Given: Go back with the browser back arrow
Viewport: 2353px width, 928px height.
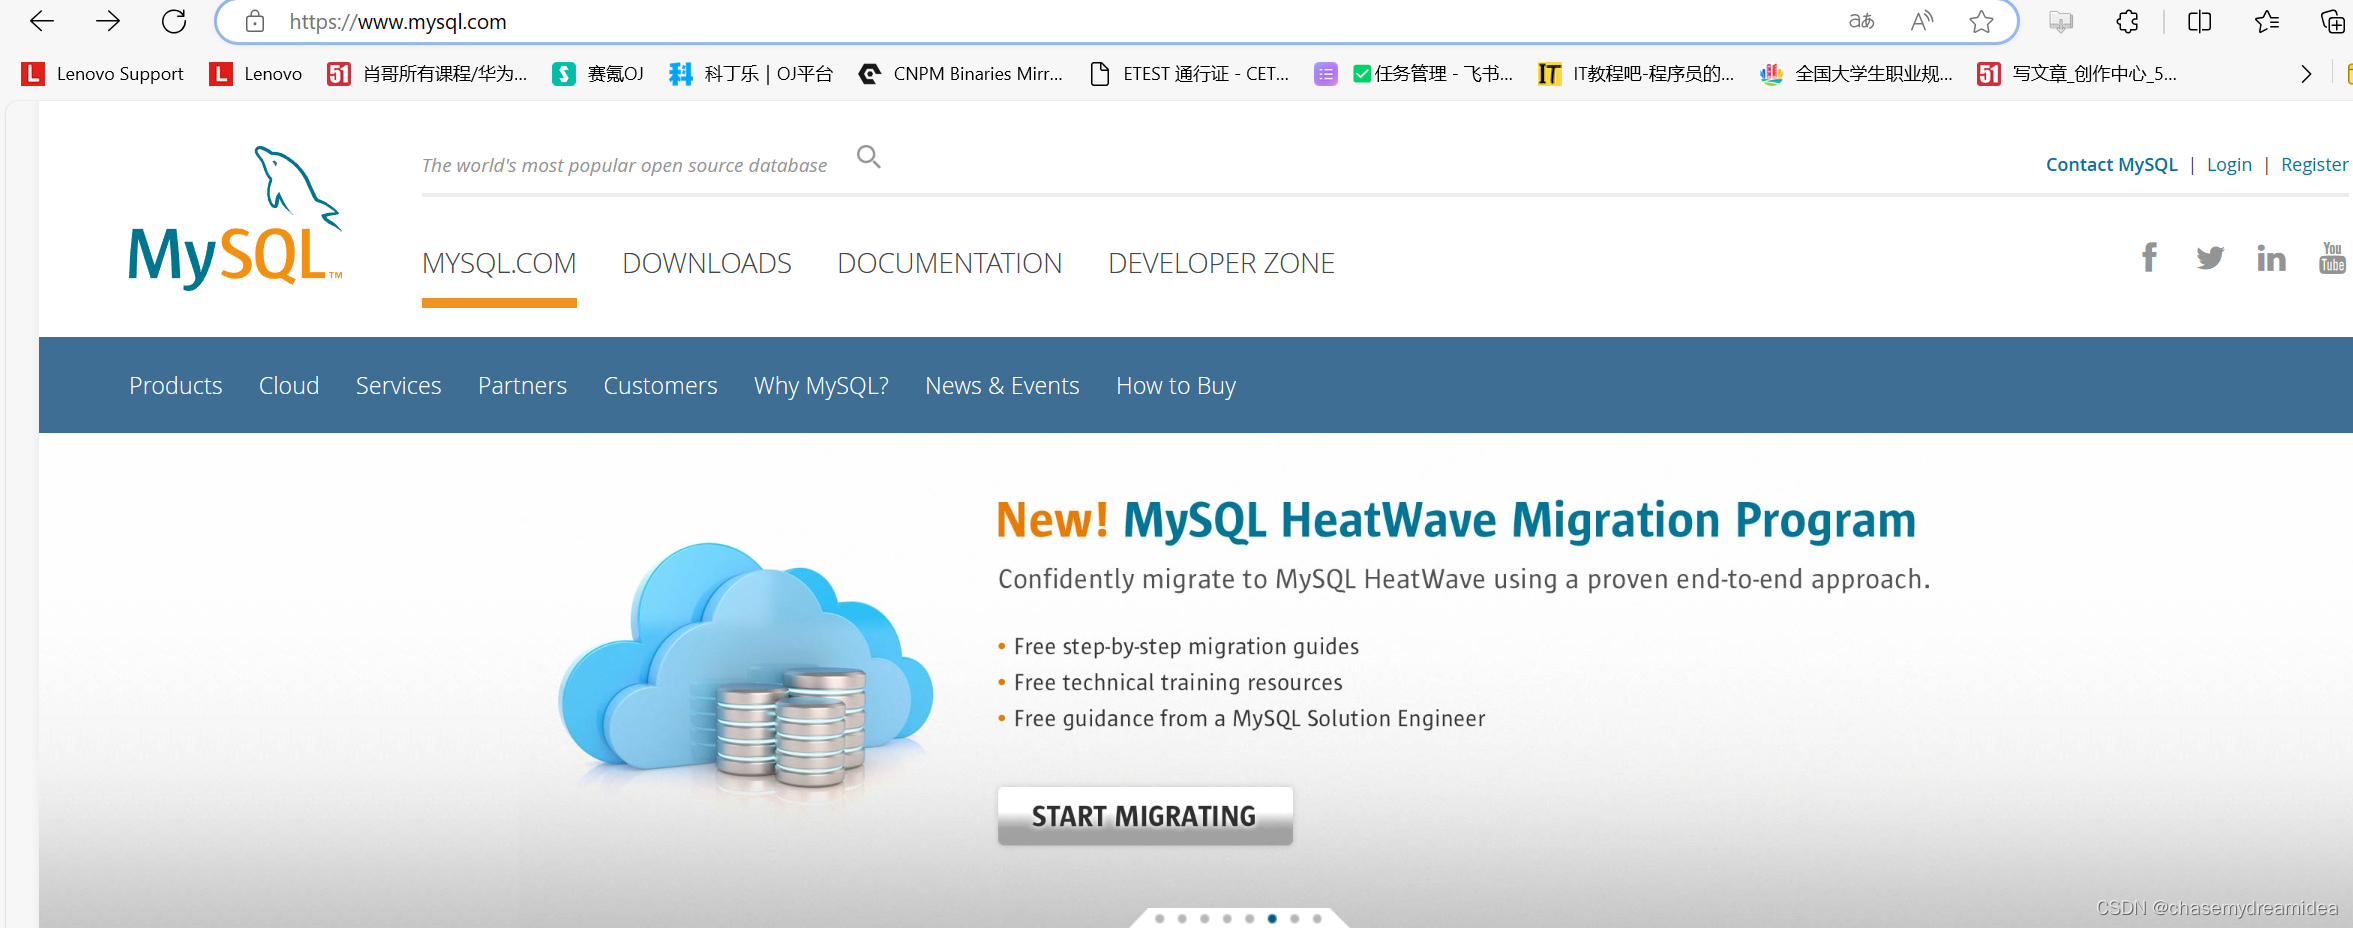Looking at the screenshot, I should [42, 21].
